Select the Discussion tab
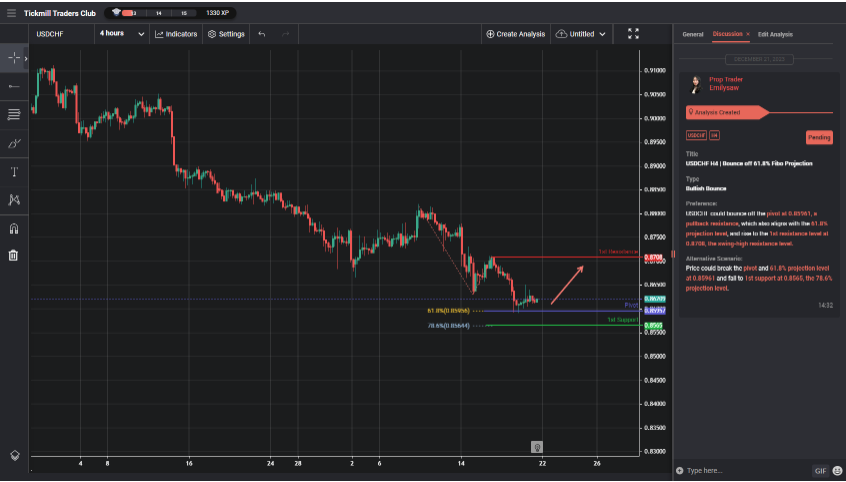846x482 pixels. [727, 34]
